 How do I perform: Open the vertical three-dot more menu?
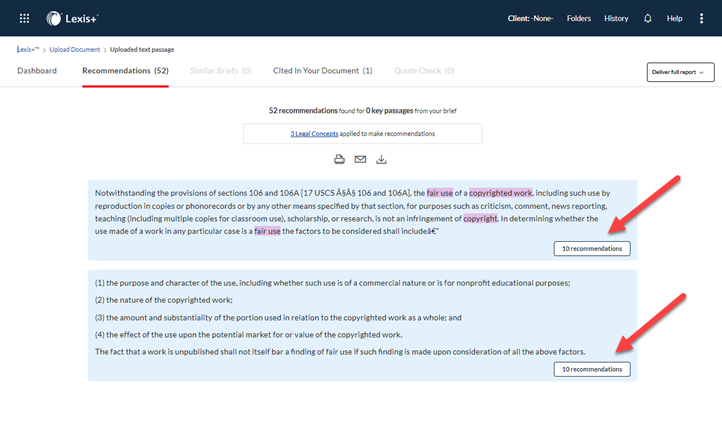tap(701, 18)
